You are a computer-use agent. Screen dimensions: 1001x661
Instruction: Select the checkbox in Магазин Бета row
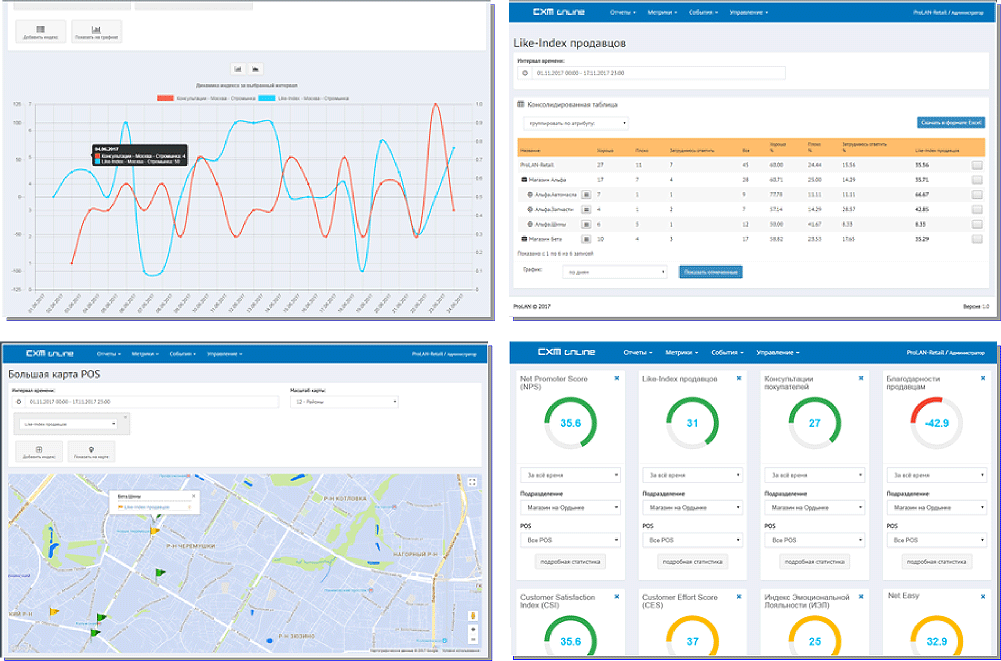pyautogui.click(x=976, y=240)
